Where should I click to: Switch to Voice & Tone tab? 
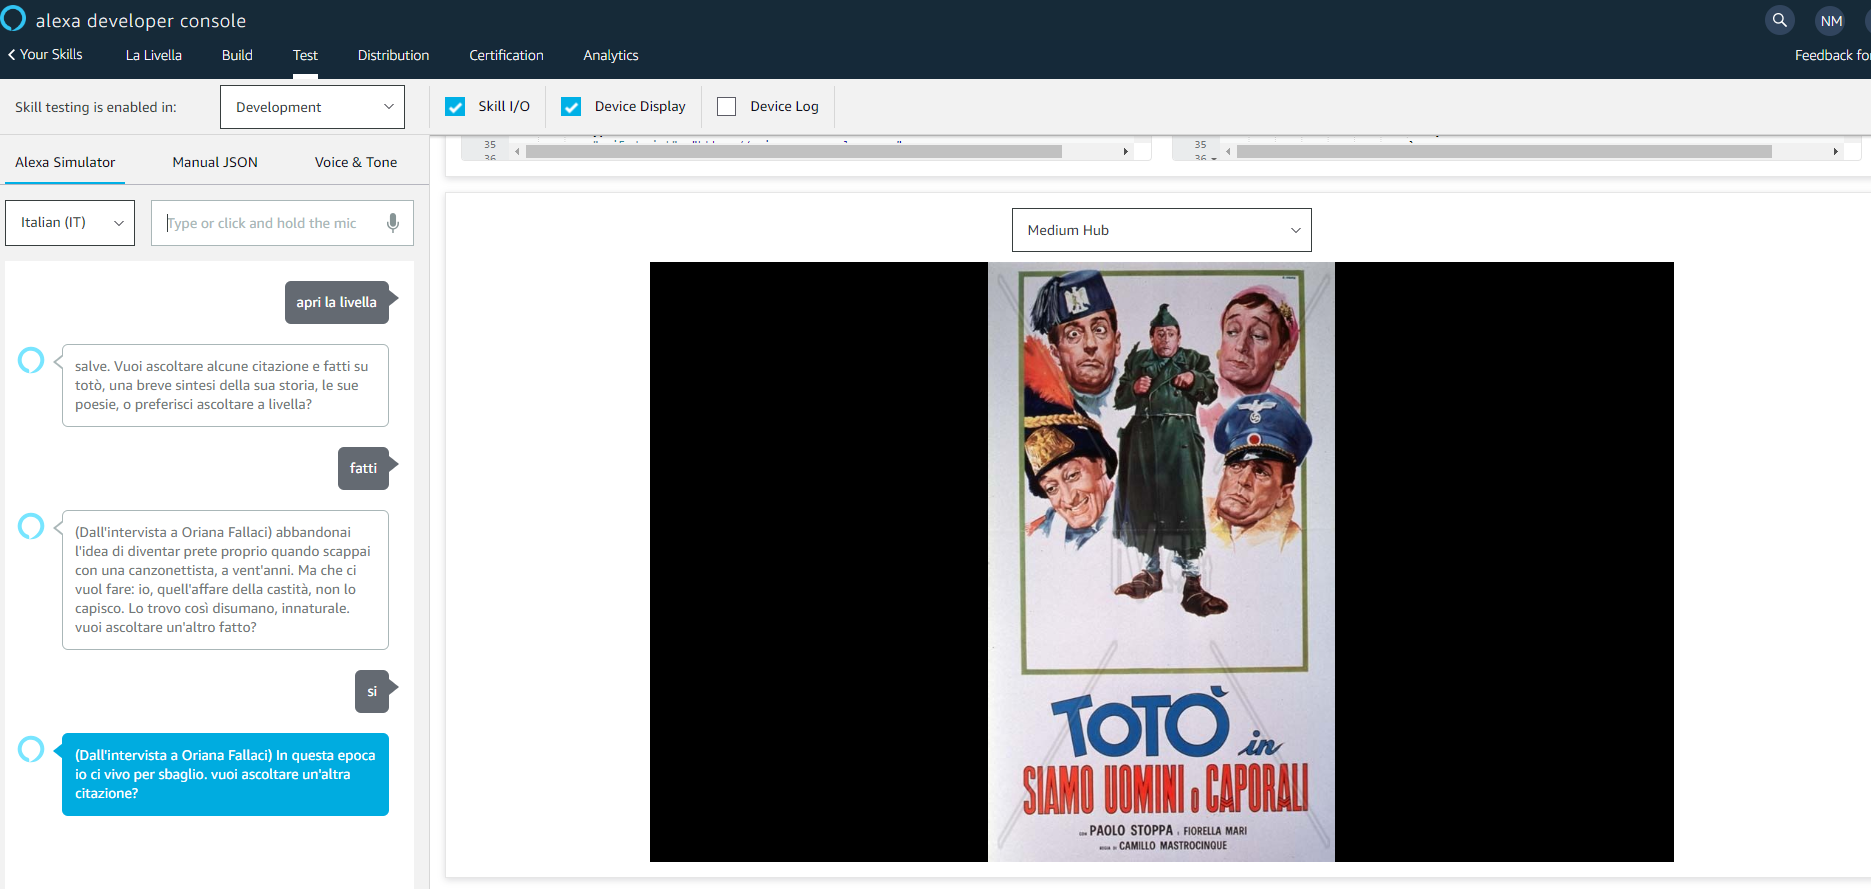click(x=356, y=162)
